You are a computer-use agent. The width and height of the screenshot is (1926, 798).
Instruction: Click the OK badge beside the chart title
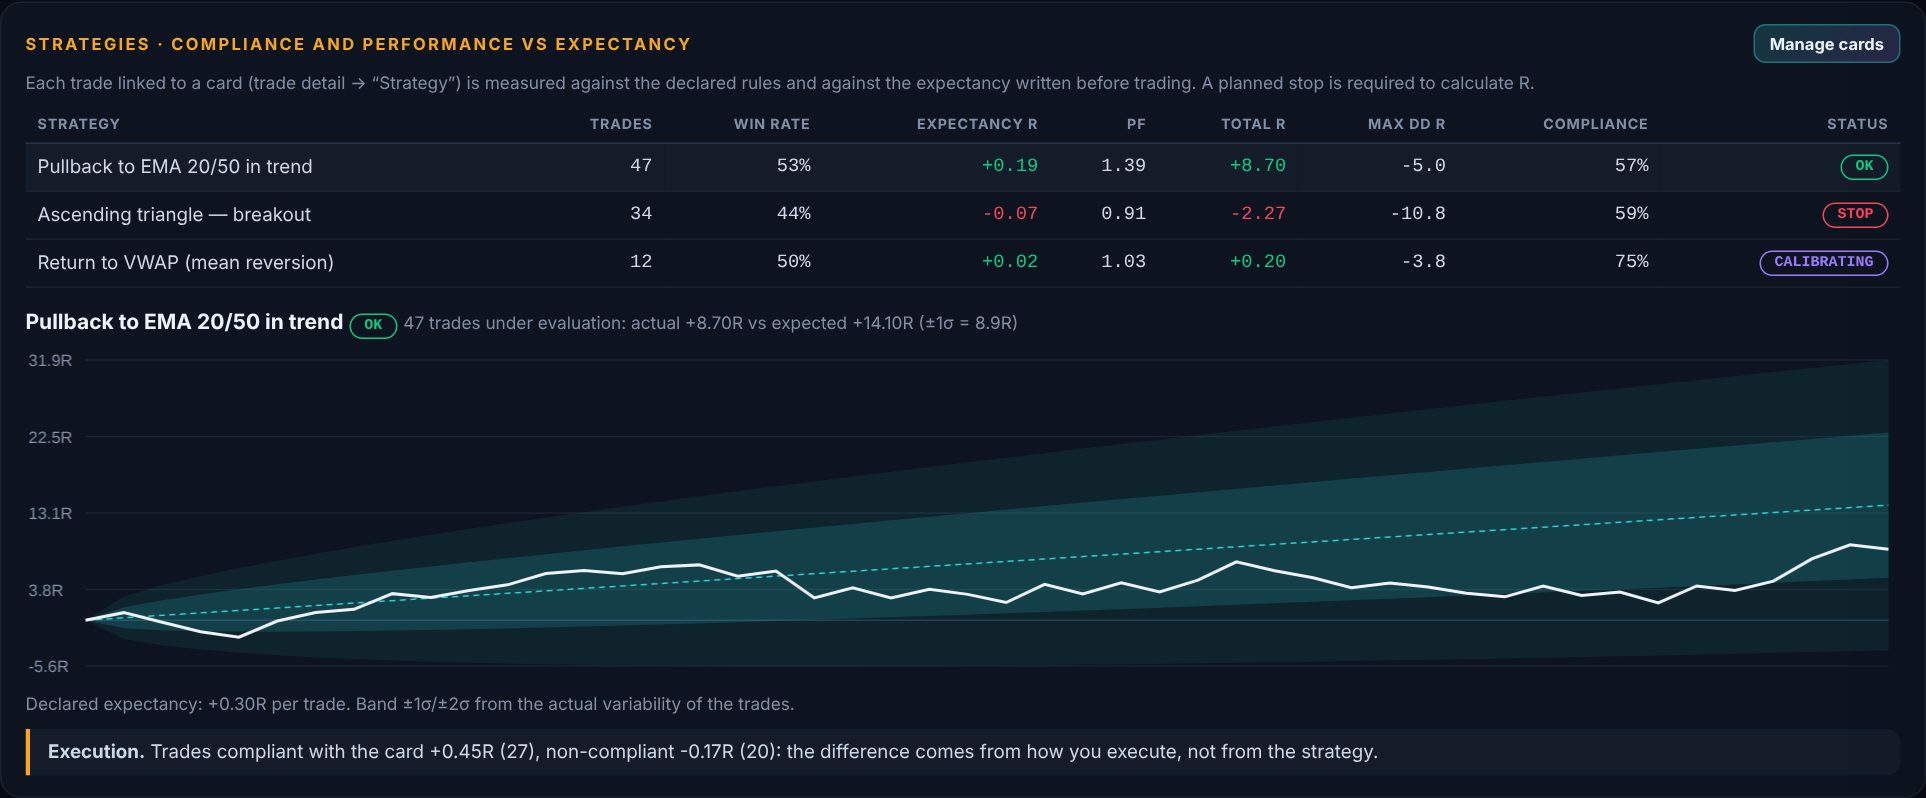coord(373,325)
